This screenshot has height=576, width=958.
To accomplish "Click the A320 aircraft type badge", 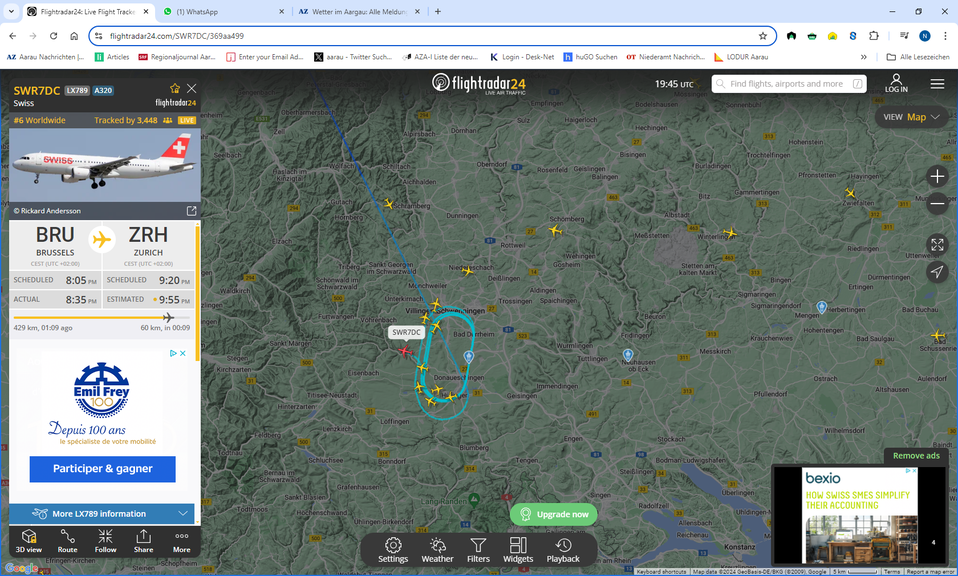I will (103, 90).
